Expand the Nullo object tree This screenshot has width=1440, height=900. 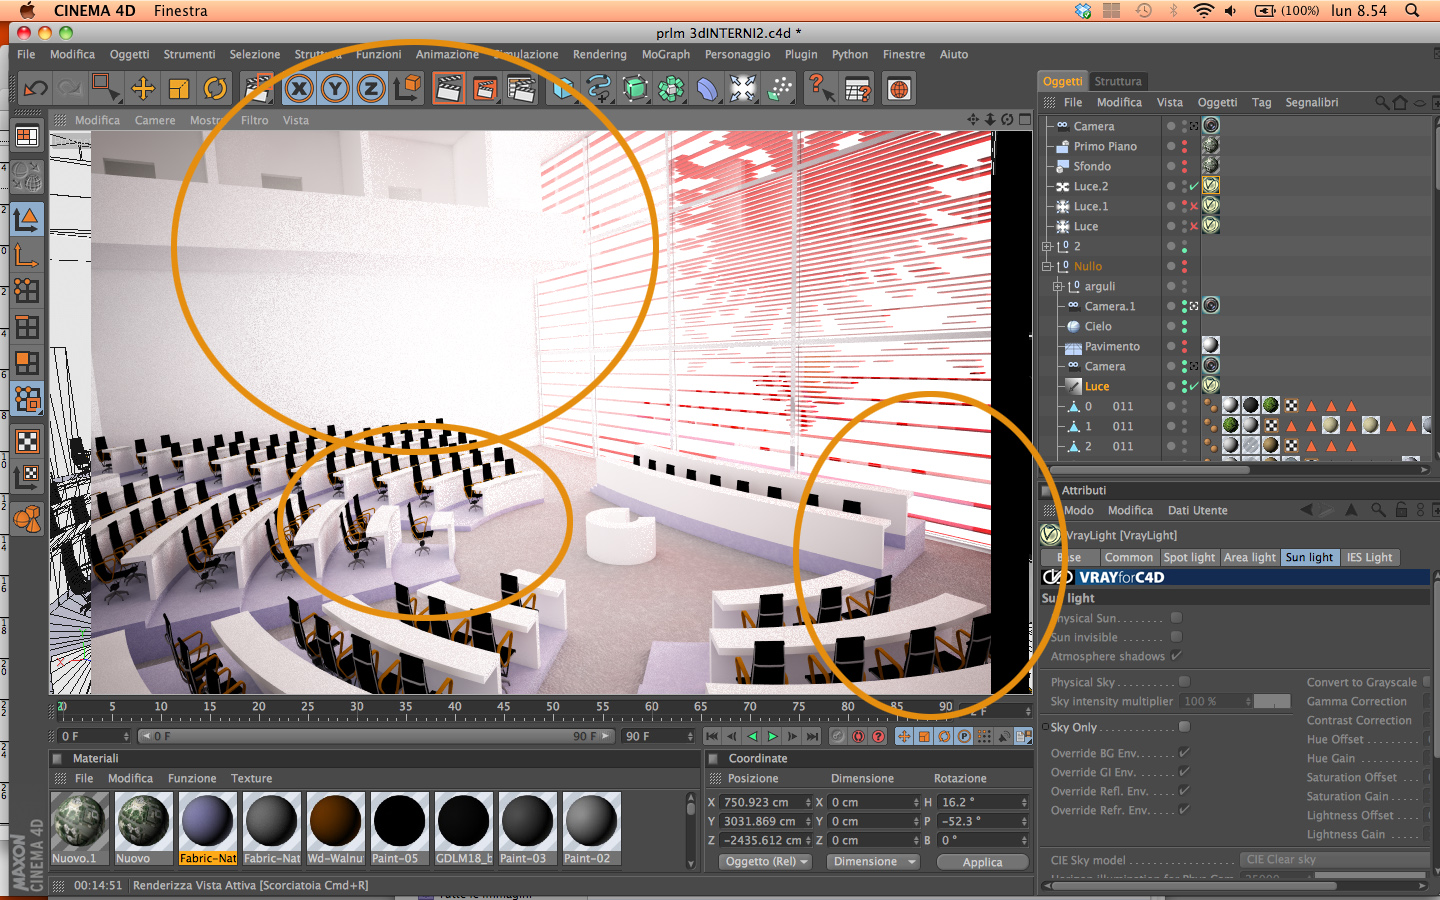1047,266
